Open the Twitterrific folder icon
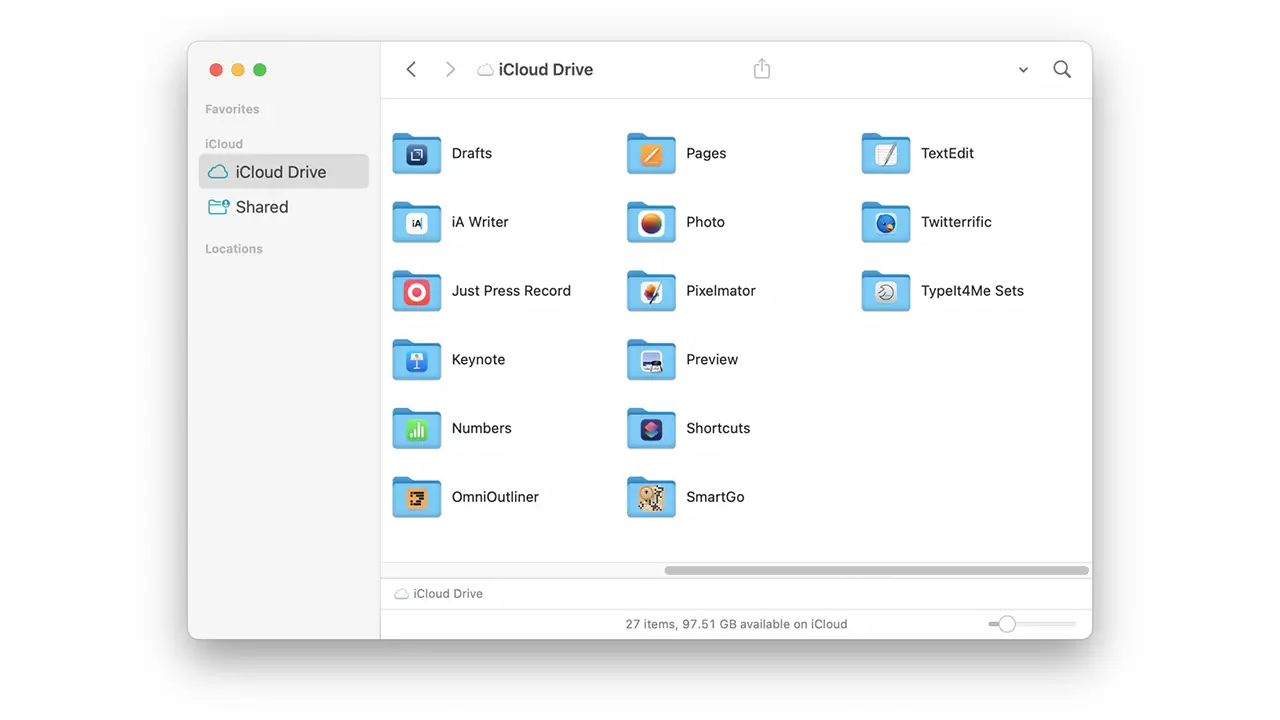1280x720 pixels. (886, 223)
